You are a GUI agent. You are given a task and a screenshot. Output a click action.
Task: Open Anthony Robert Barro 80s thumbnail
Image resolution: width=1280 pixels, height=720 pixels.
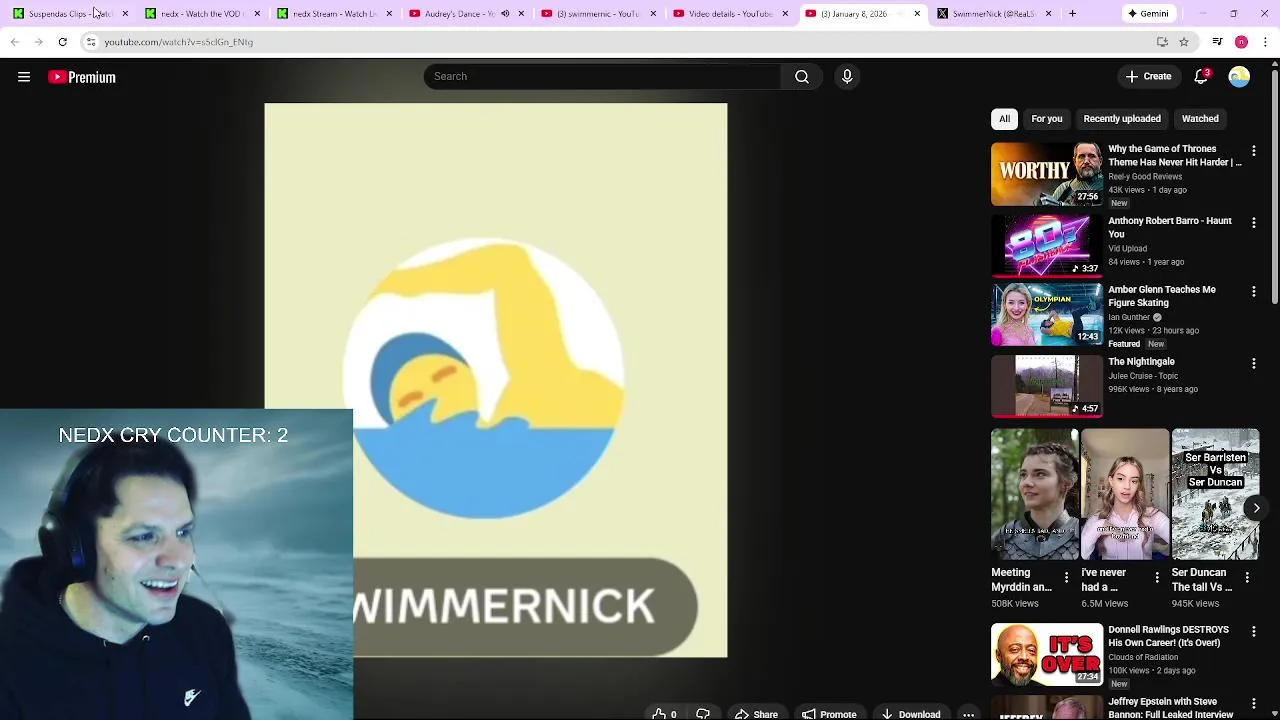point(1047,245)
